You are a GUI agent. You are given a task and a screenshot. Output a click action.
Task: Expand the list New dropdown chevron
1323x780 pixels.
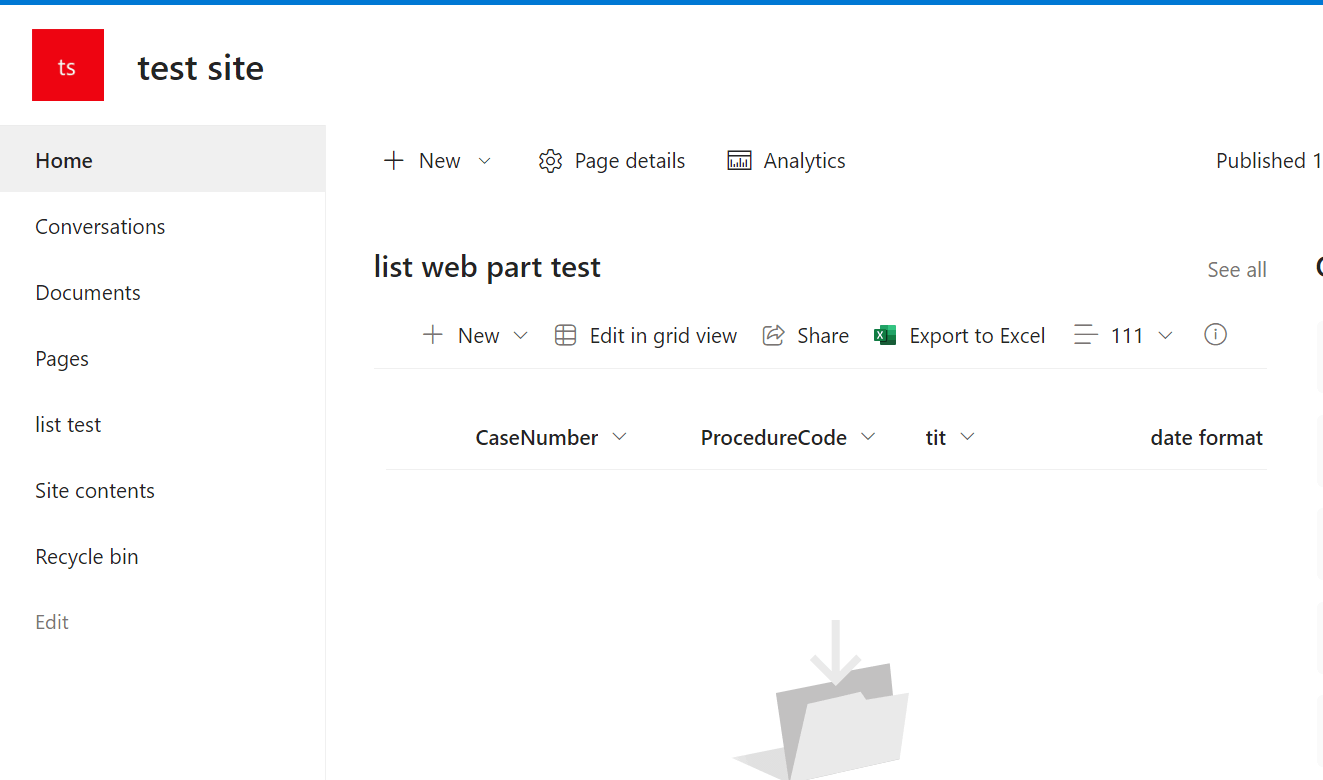[520, 335]
